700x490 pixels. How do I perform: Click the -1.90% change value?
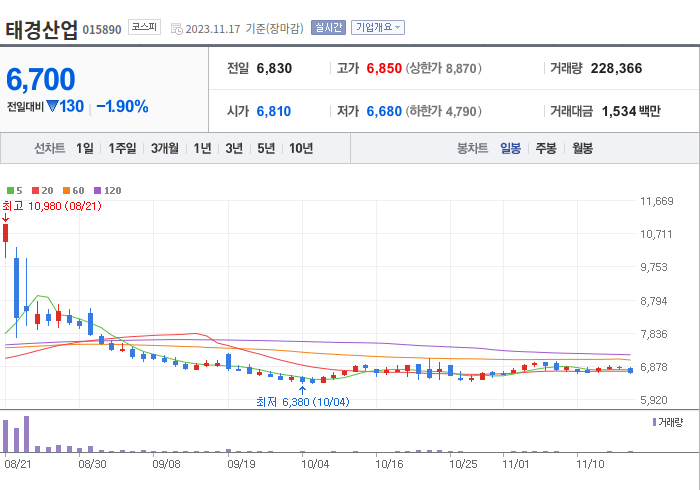click(122, 107)
